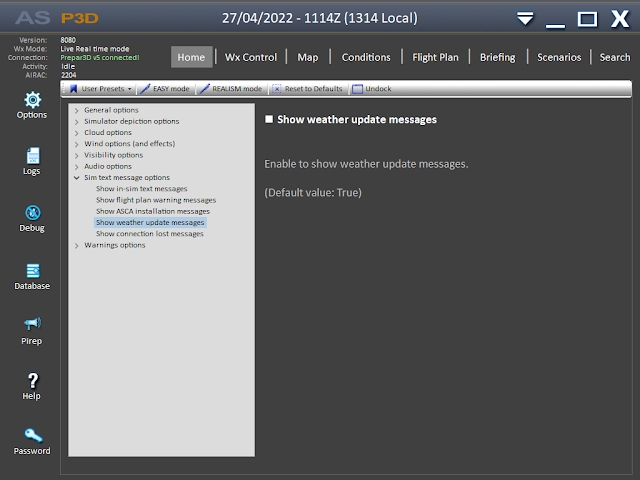Open the Help question mark icon
Viewport: 640px width, 480px height.
(31, 382)
